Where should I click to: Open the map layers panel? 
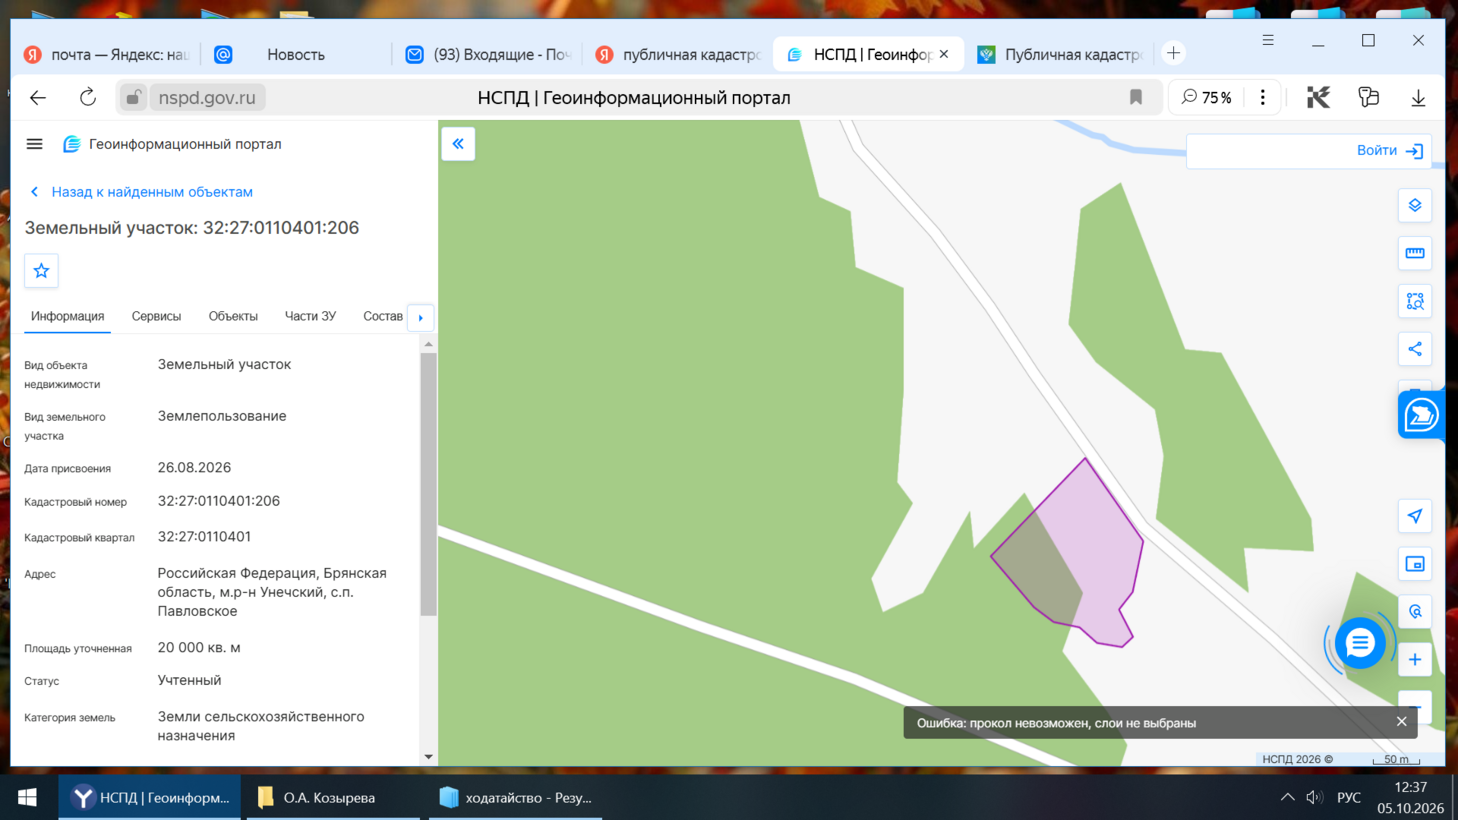coord(1414,205)
